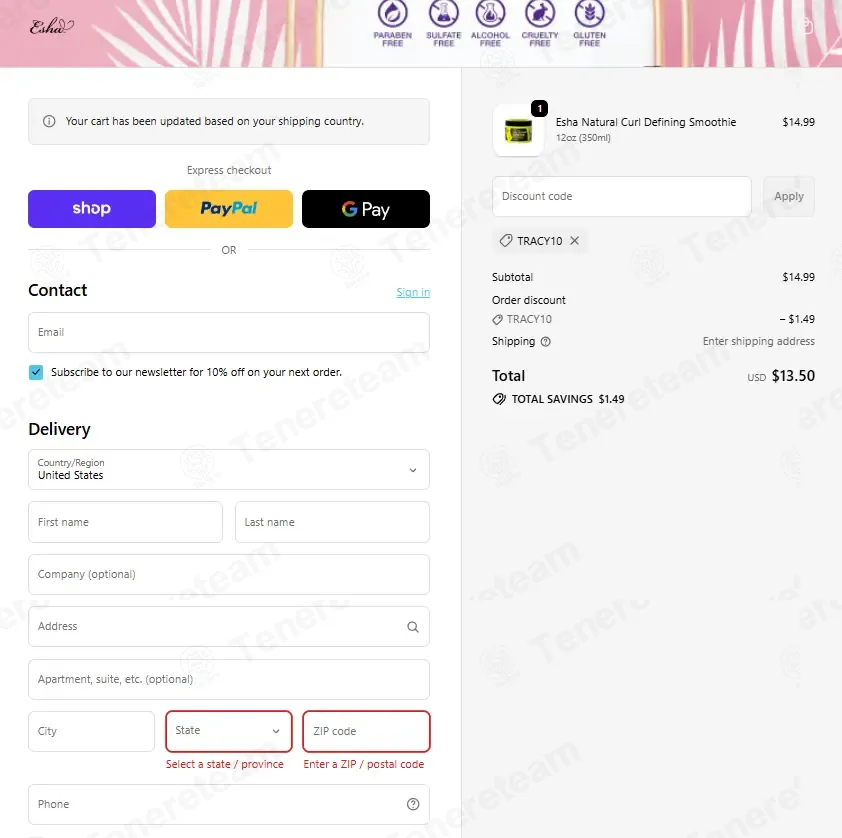The height and width of the screenshot is (838, 842).
Task: Click the address search magnifier icon
Action: tap(412, 626)
